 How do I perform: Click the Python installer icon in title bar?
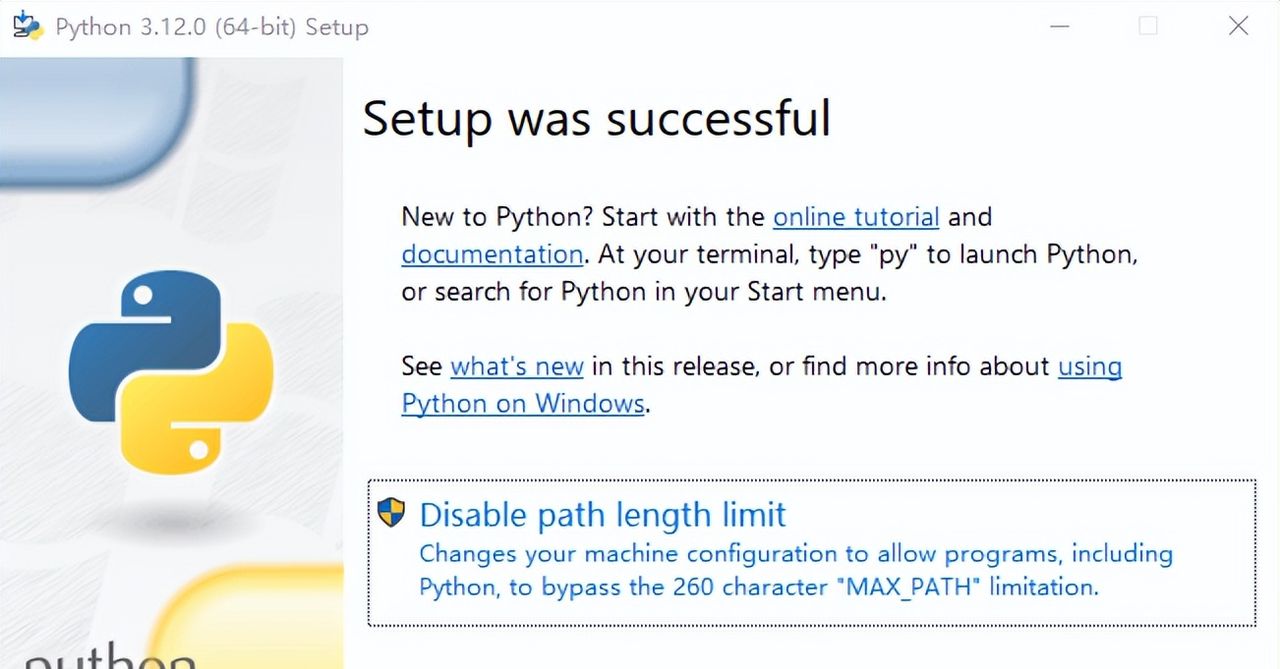(x=28, y=25)
